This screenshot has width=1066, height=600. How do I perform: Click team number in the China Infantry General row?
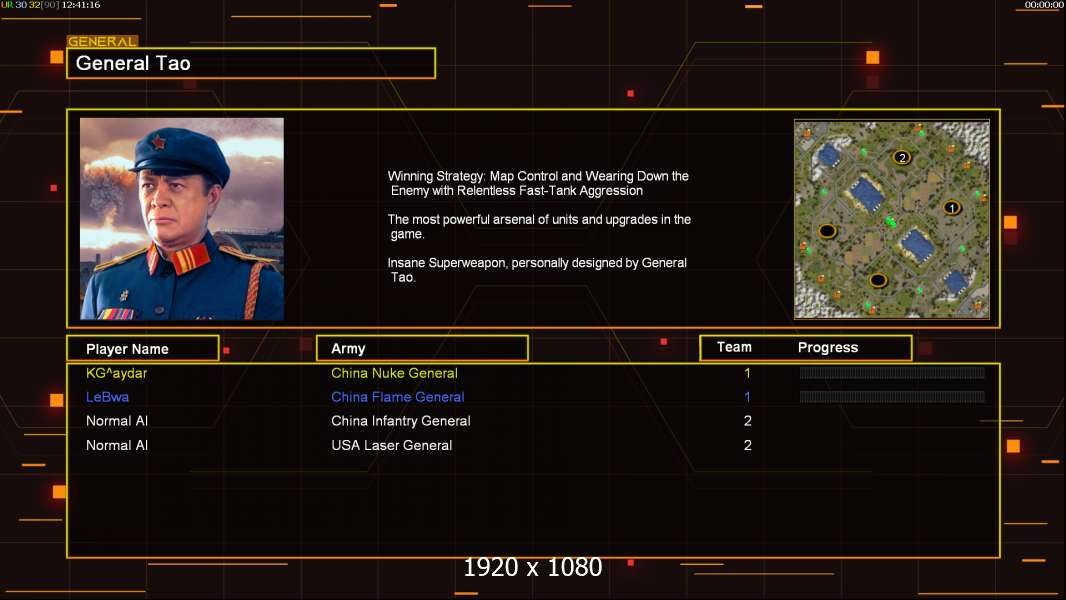click(x=747, y=421)
